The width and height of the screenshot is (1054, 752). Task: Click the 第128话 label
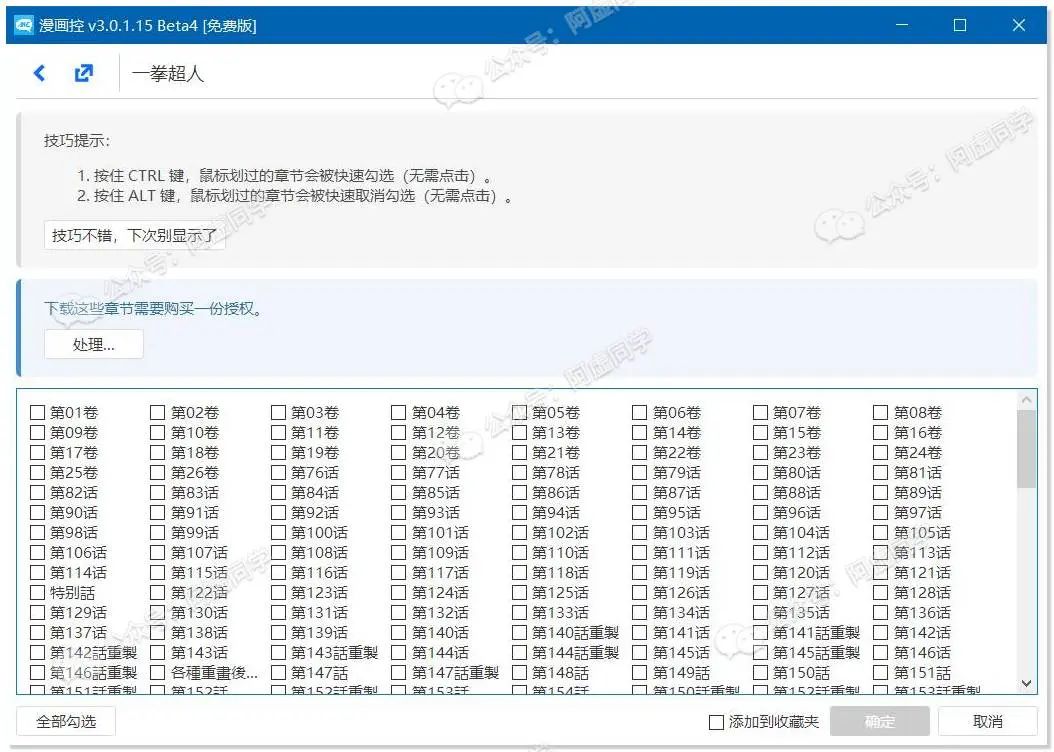[x=922, y=593]
